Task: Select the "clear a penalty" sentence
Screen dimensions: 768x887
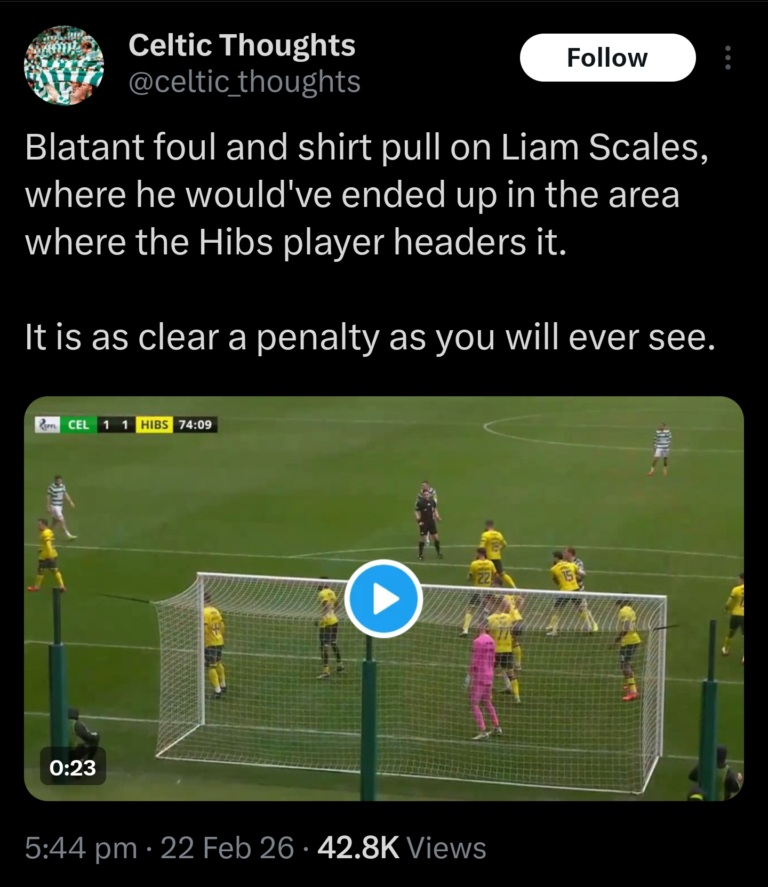Action: coord(370,338)
